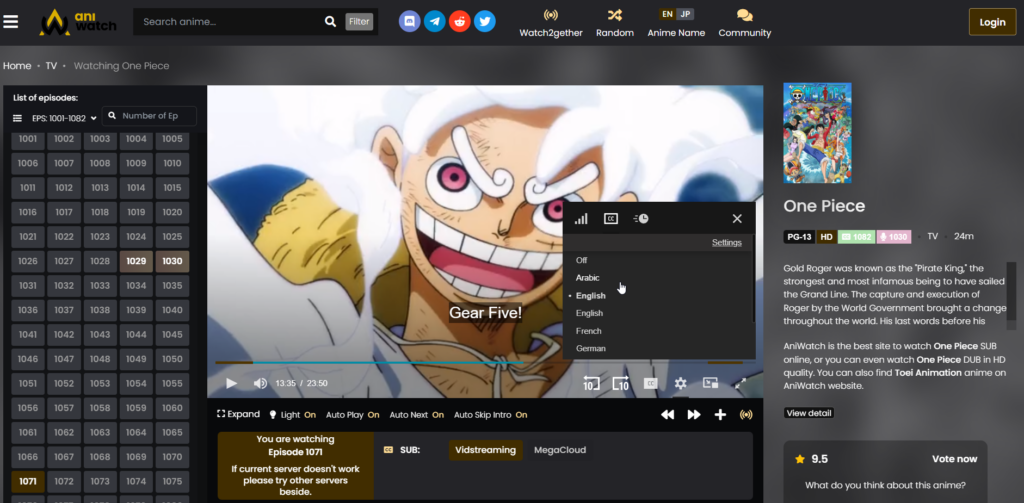The width and height of the screenshot is (1024, 503).
Task: Open the hamburger sidebar menu
Action: [x=10, y=22]
